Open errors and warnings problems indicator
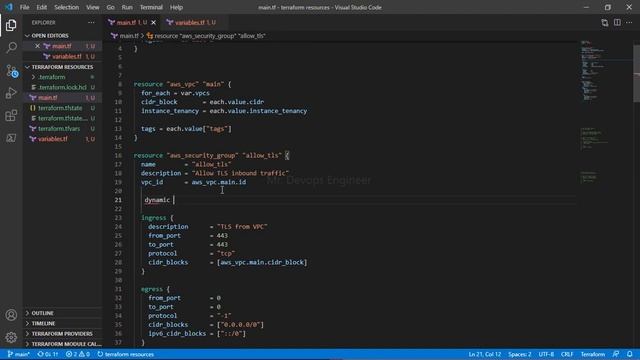 pyautogui.click(x=78, y=354)
